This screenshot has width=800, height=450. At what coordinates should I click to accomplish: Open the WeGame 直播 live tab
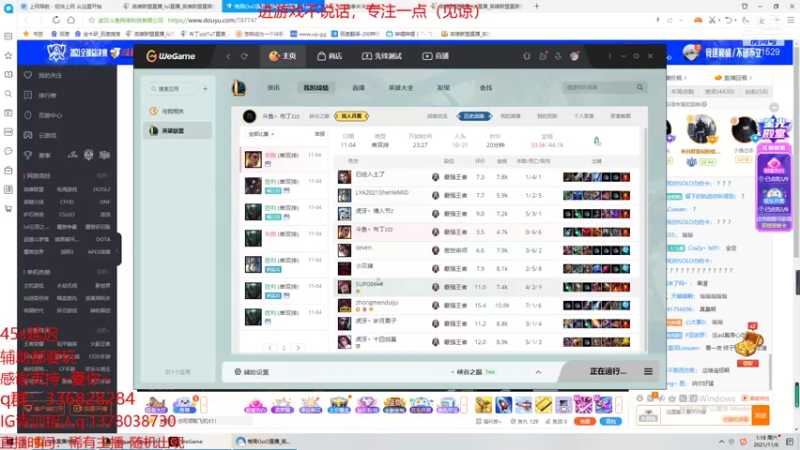[436, 56]
